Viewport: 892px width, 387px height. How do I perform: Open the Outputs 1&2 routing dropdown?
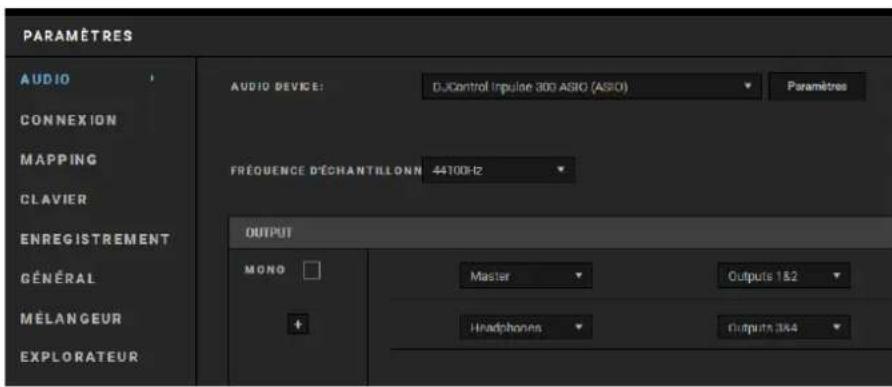[x=784, y=276]
